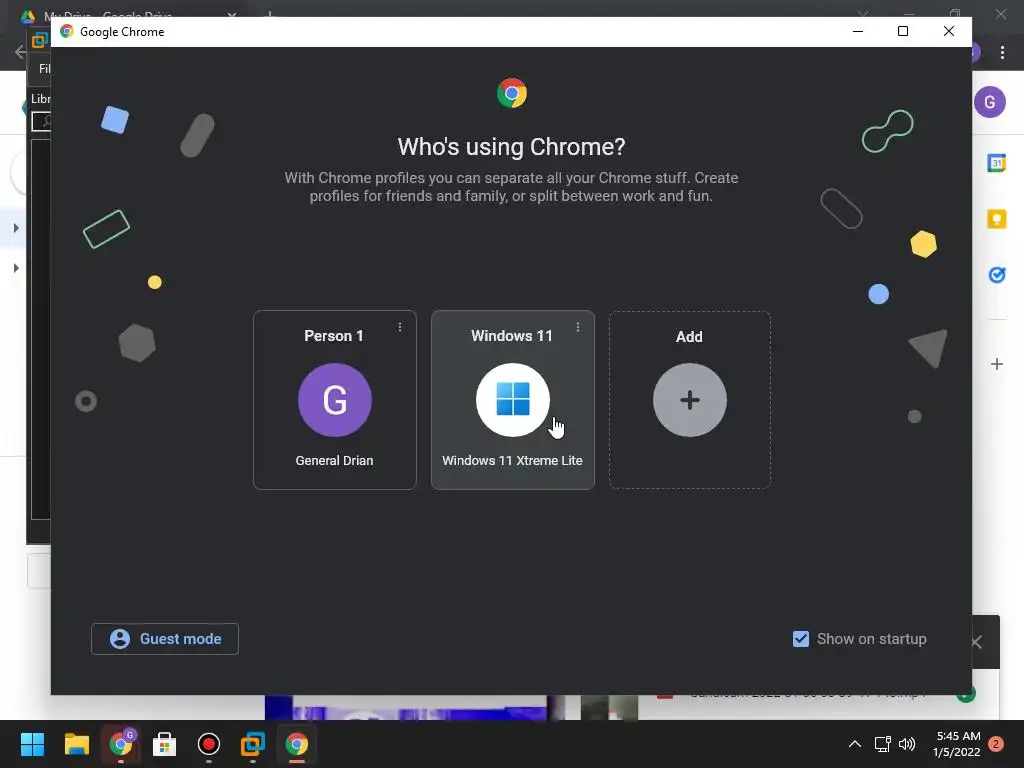Get add-ons plus icon in Drive side panel

(997, 364)
